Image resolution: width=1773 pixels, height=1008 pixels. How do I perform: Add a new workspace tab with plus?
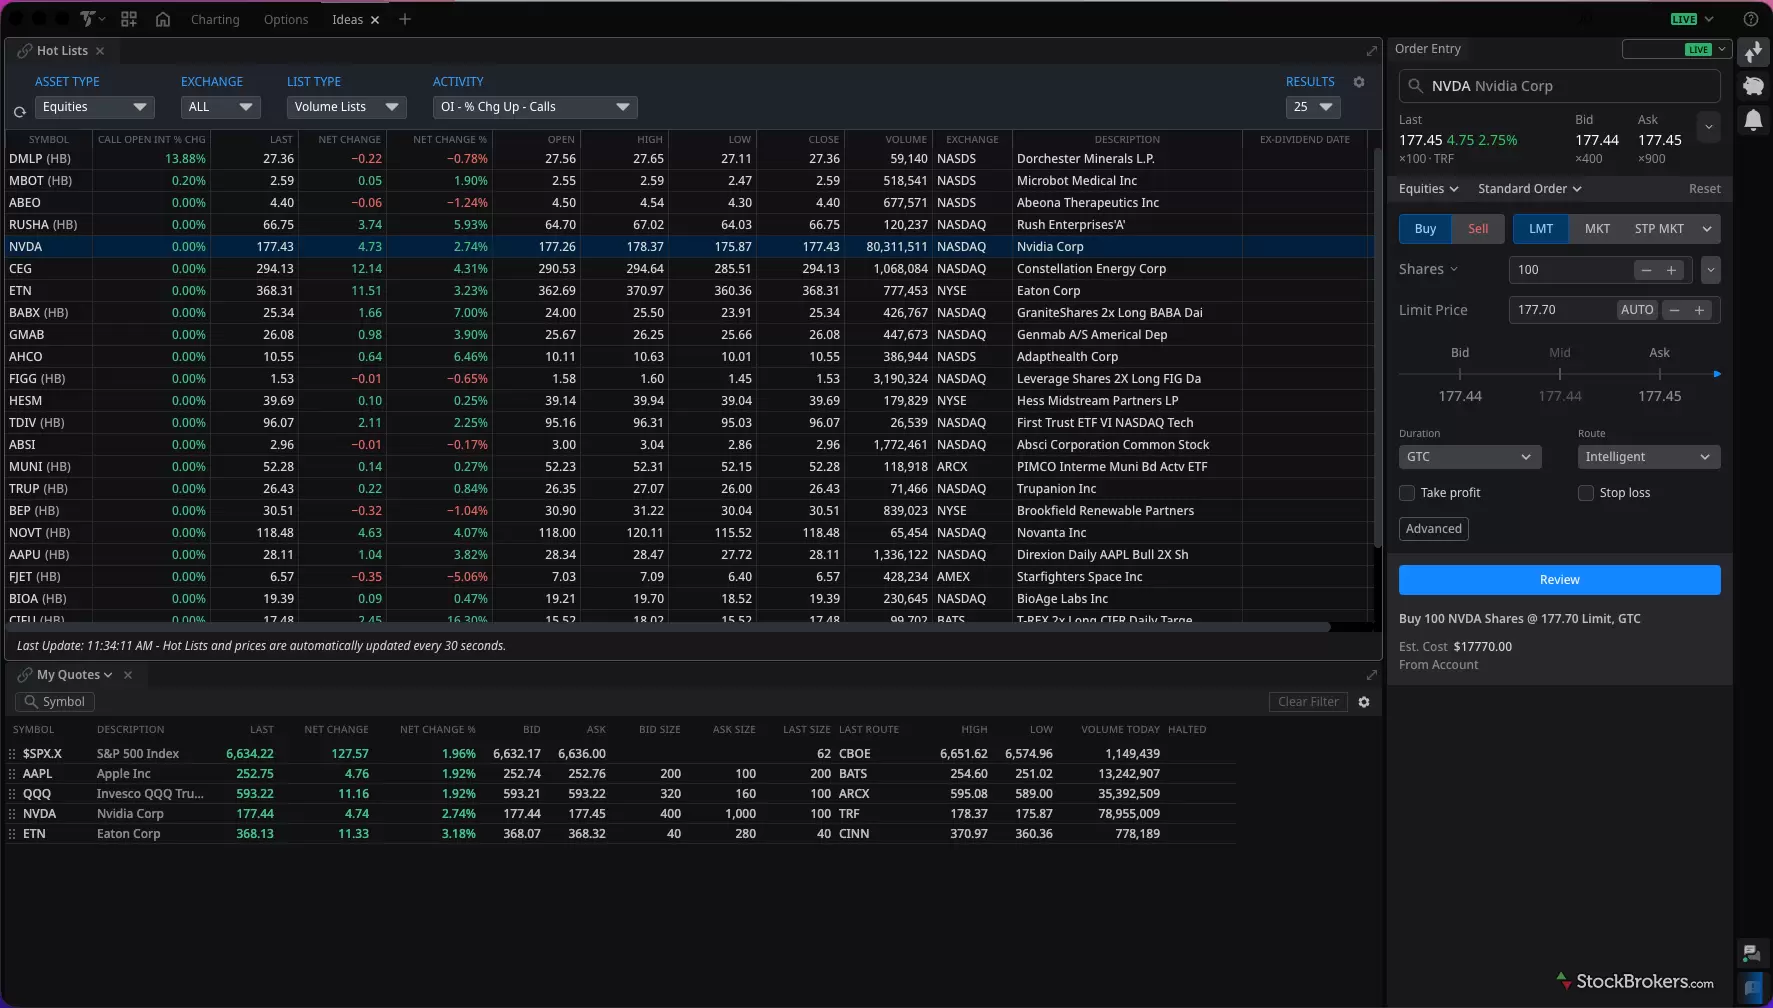click(405, 19)
